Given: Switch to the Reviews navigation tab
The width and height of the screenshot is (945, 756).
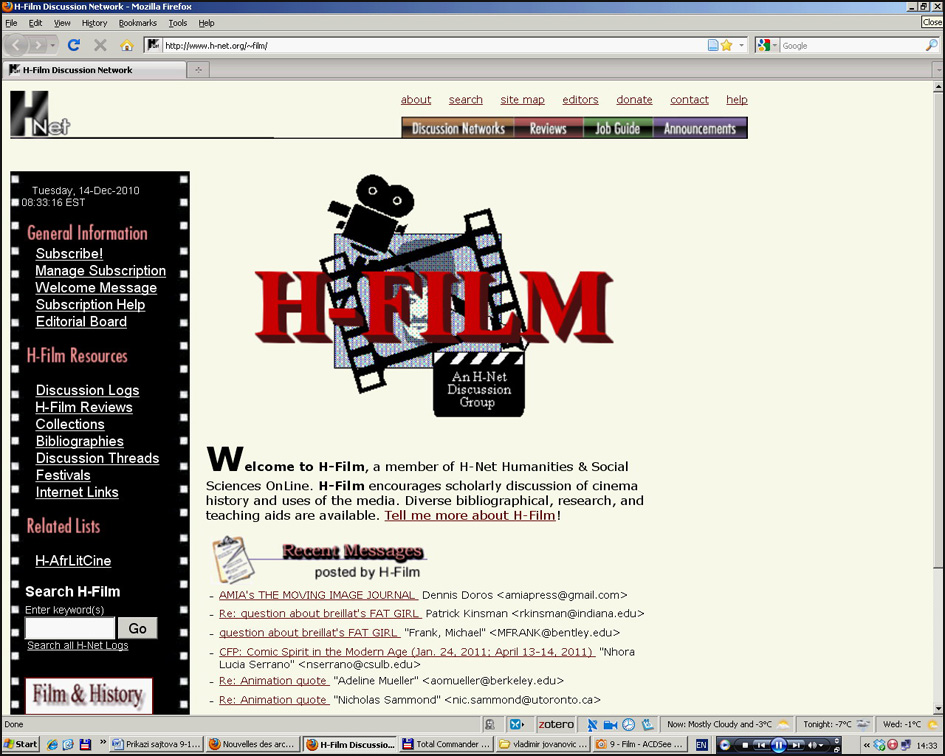Looking at the screenshot, I should [548, 129].
